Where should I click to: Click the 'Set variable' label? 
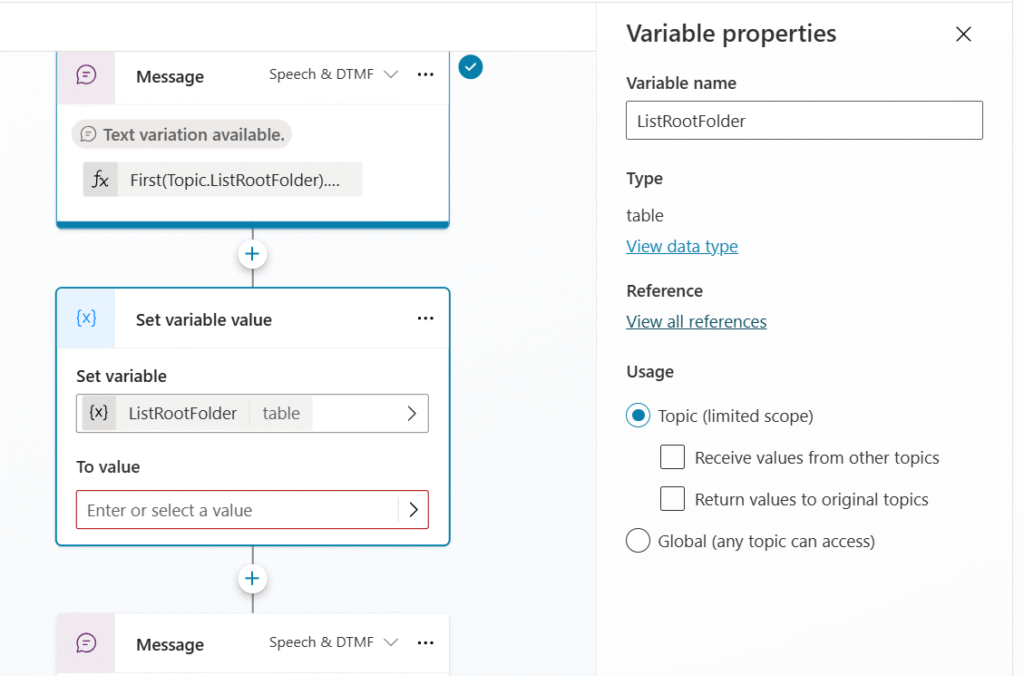121,376
